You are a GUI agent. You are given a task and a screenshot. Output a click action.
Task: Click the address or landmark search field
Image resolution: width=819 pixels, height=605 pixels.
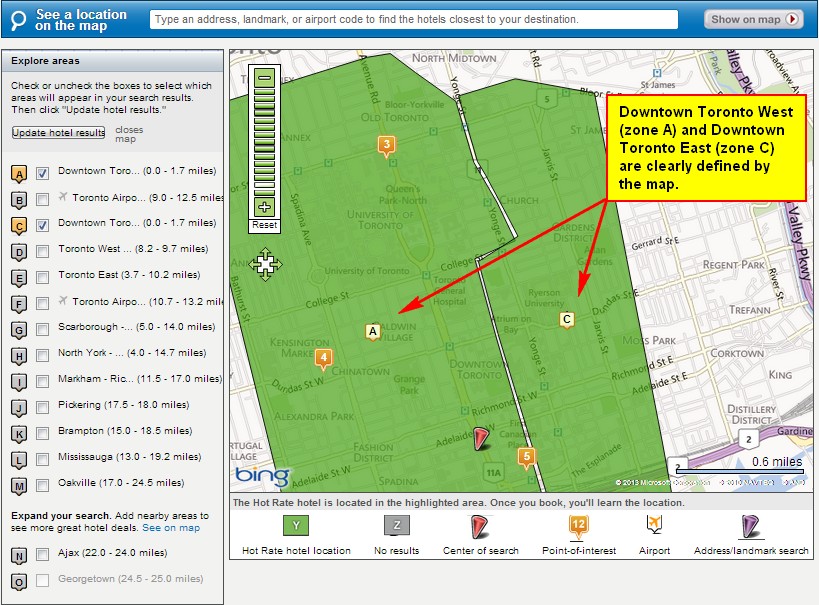pyautogui.click(x=414, y=19)
